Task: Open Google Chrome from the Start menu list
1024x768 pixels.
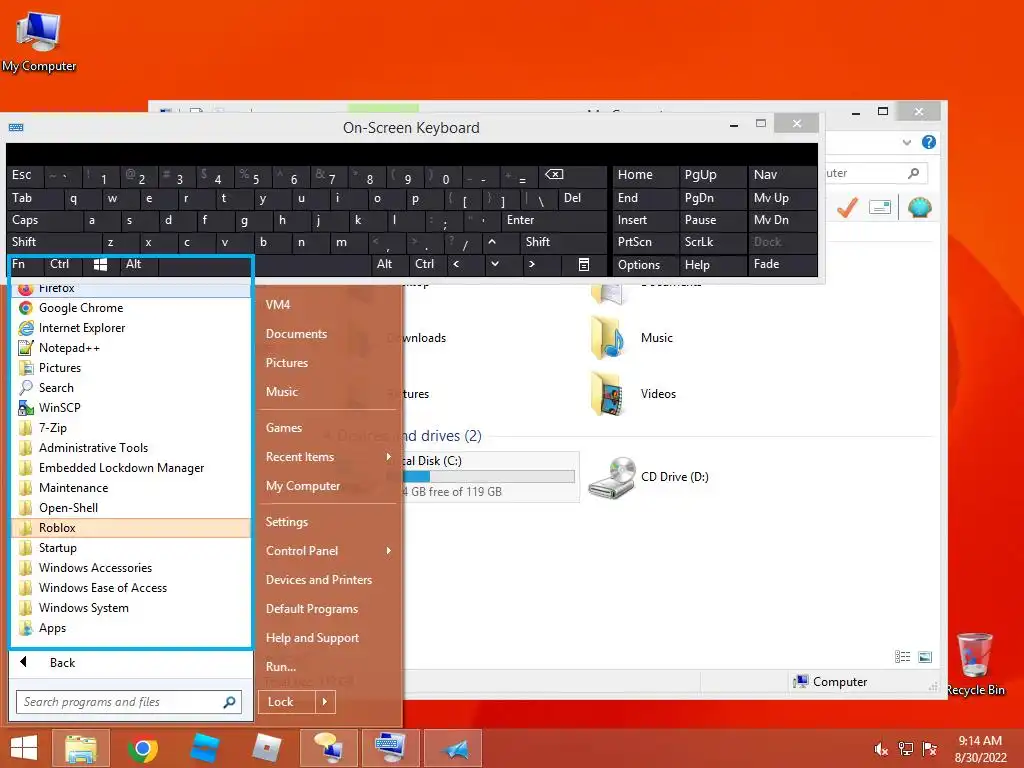Action: click(131, 308)
